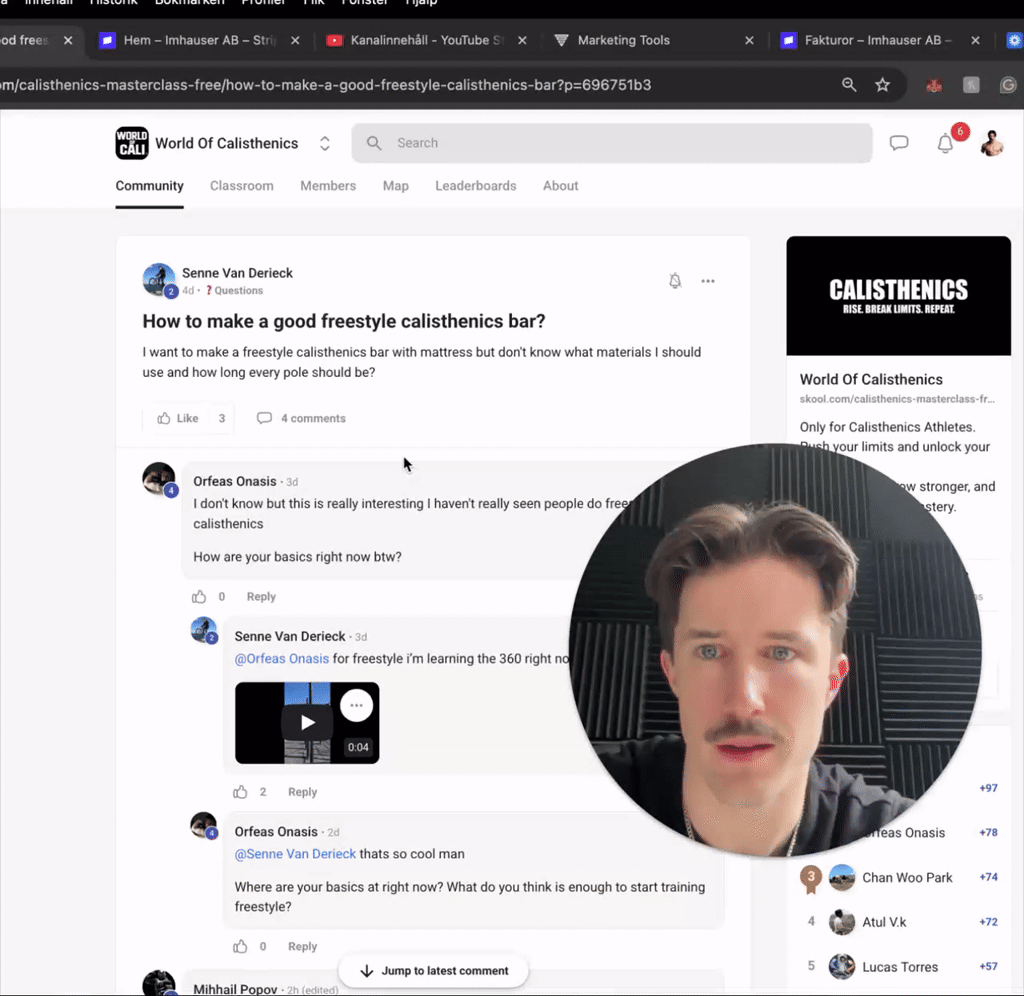Open skool.com/calisthenics-masterclass link in sidebar
Viewport: 1024px width, 996px height.
[x=897, y=399]
